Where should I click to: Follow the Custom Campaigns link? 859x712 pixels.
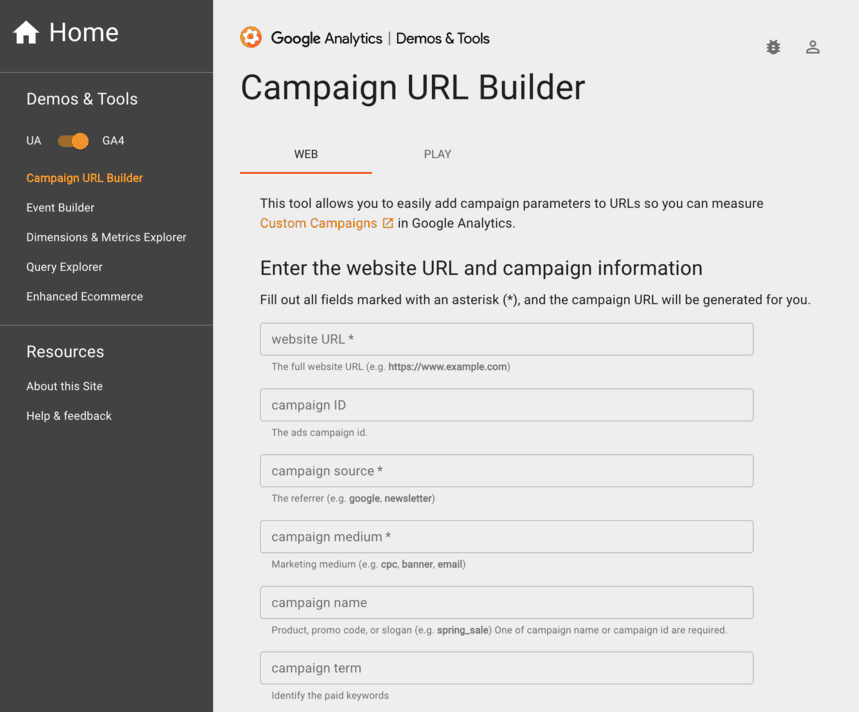click(318, 223)
